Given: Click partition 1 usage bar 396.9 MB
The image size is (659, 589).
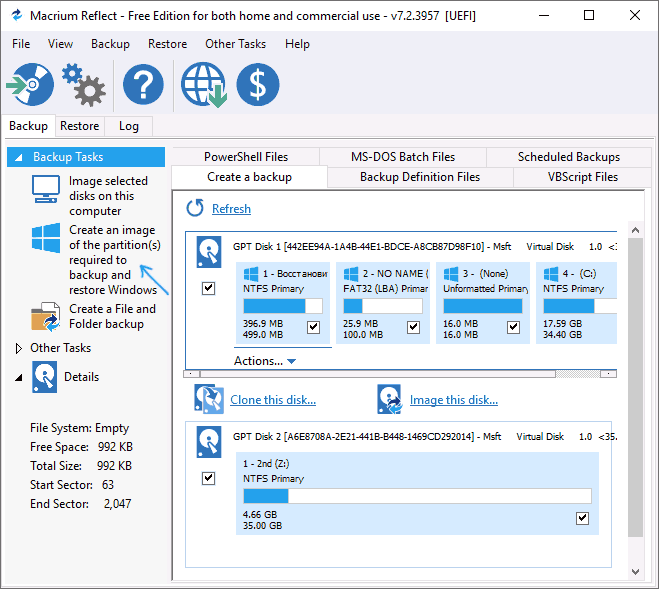Looking at the screenshot, I should coord(283,306).
